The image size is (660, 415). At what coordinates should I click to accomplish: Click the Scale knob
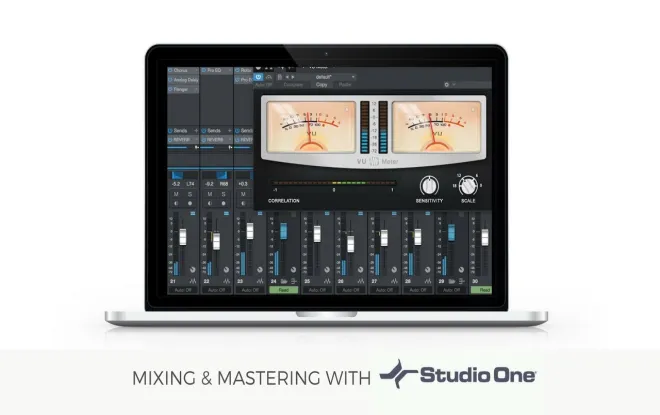pos(468,185)
